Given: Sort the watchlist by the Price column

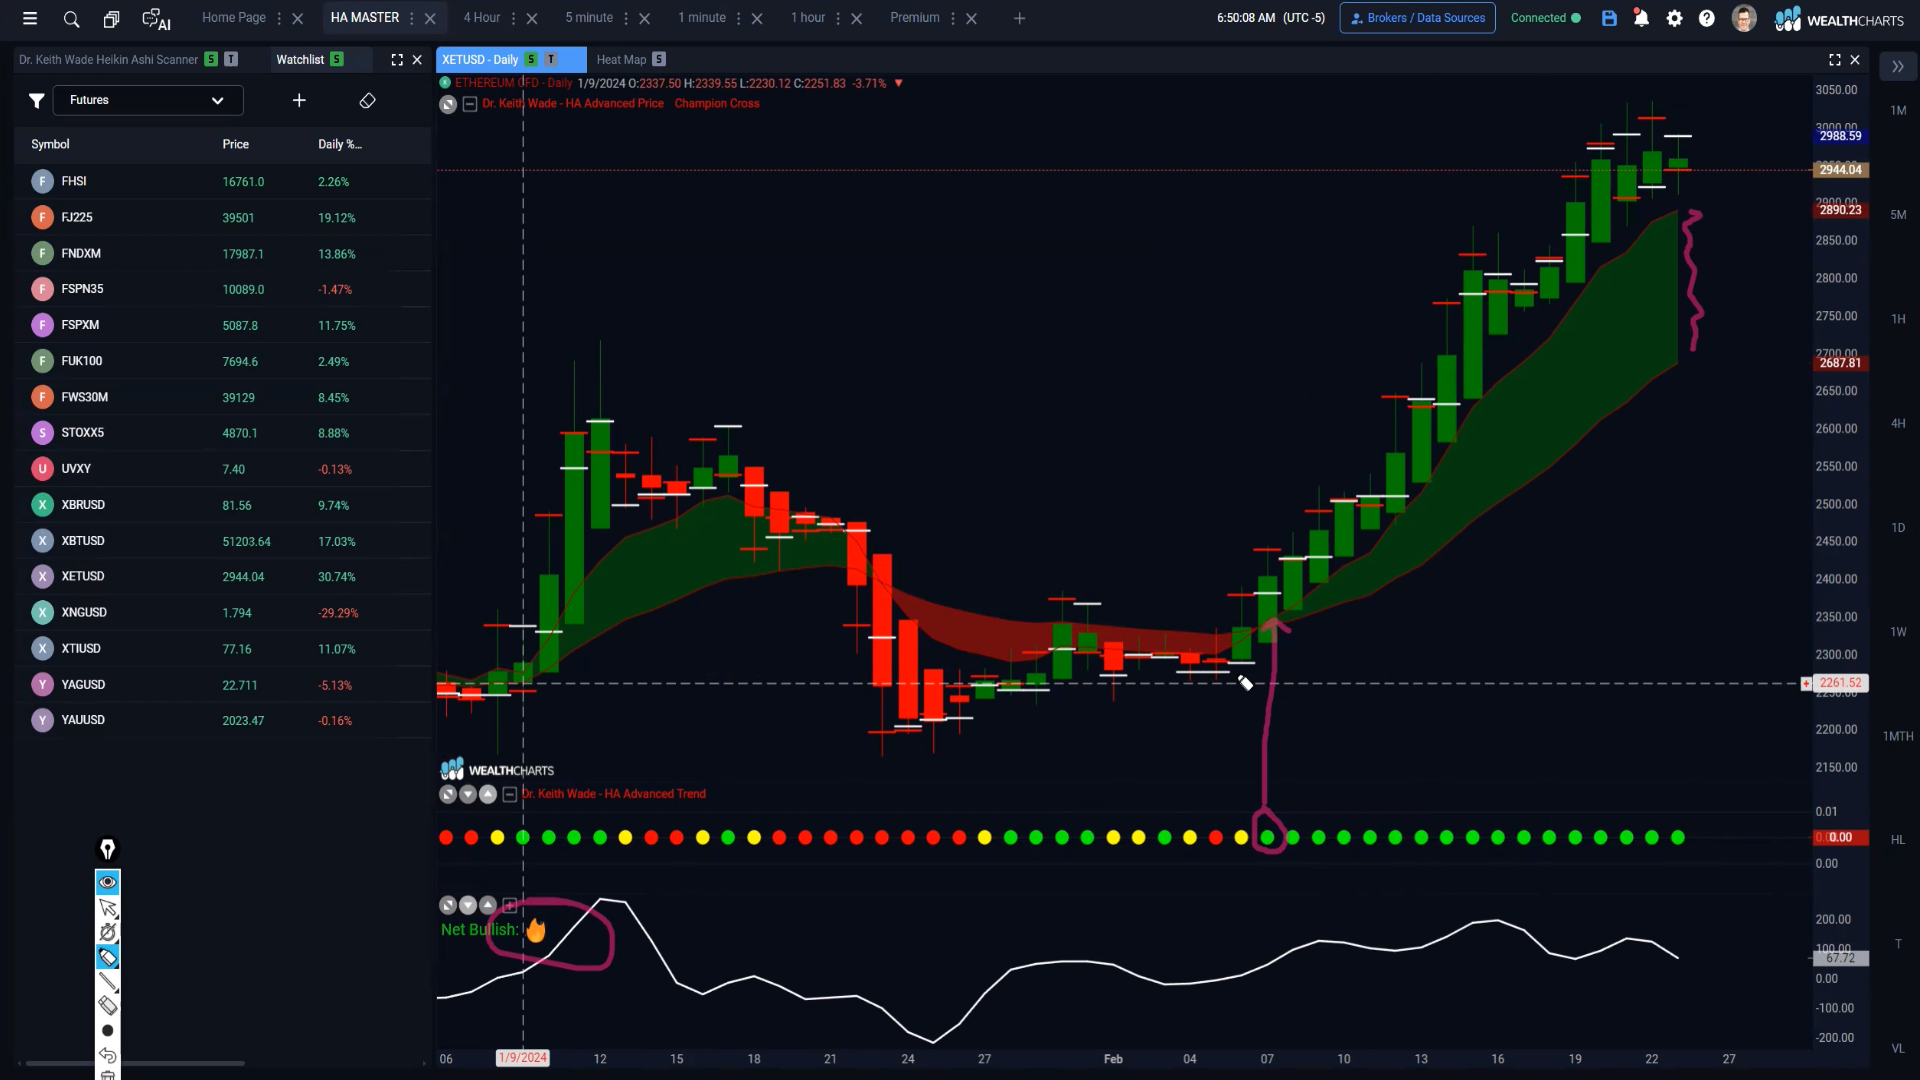Looking at the screenshot, I should 235,144.
